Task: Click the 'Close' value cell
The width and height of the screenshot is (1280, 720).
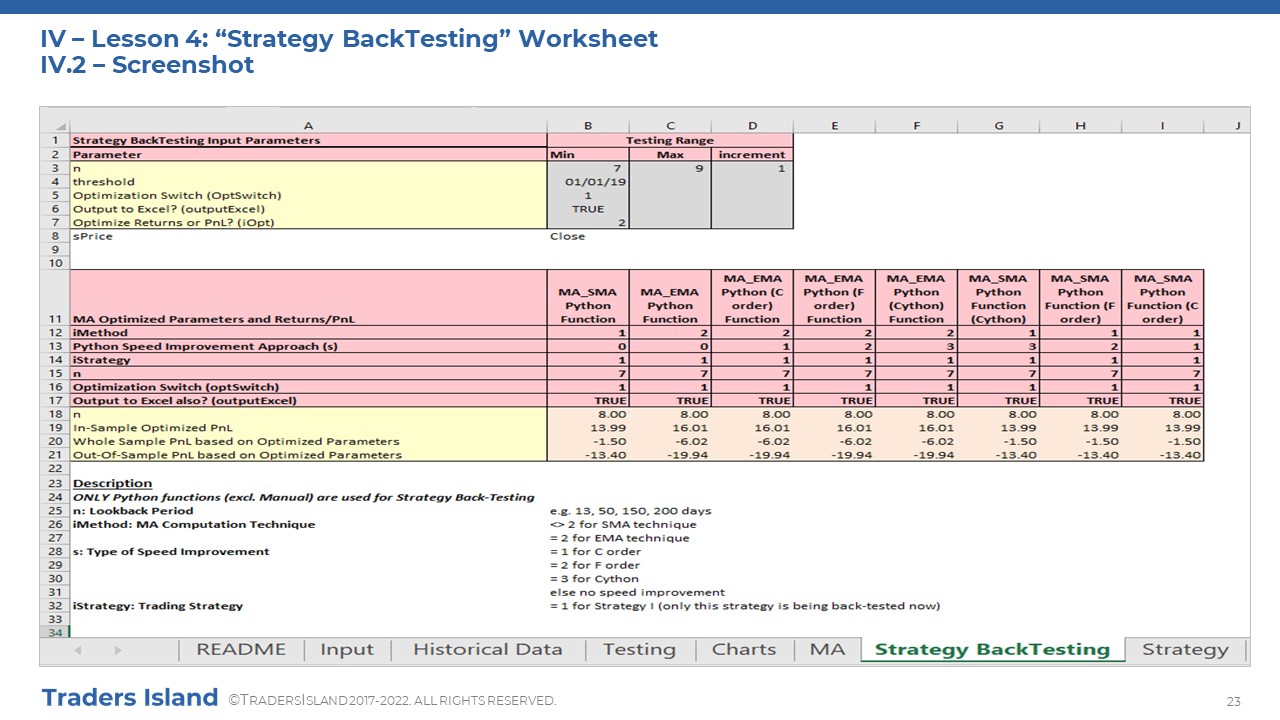Action: [x=588, y=237]
